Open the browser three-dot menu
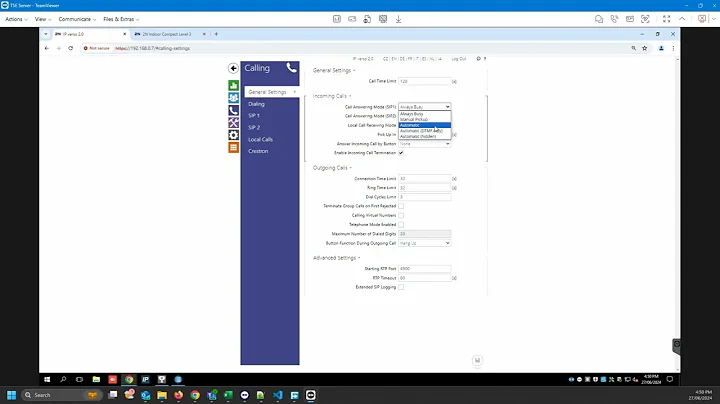720x404 pixels. 673,48
